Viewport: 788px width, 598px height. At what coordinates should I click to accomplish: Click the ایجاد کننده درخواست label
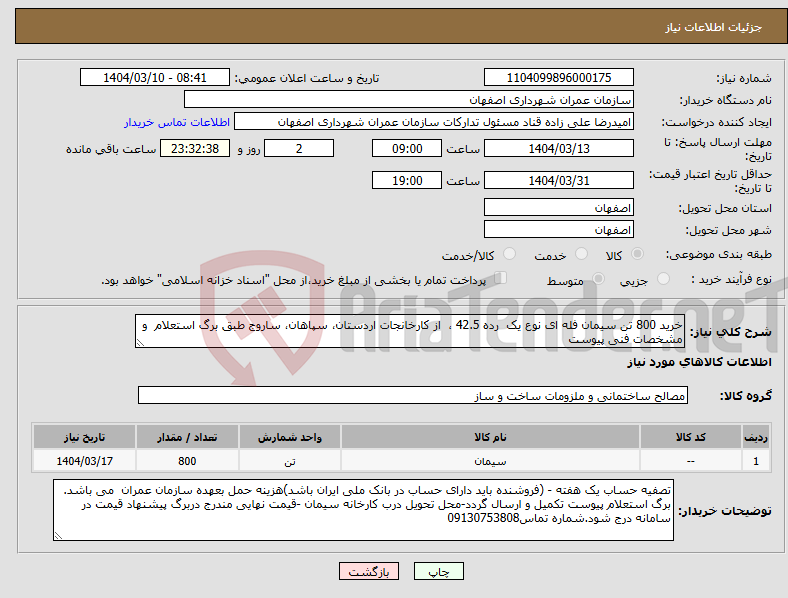coord(717,123)
